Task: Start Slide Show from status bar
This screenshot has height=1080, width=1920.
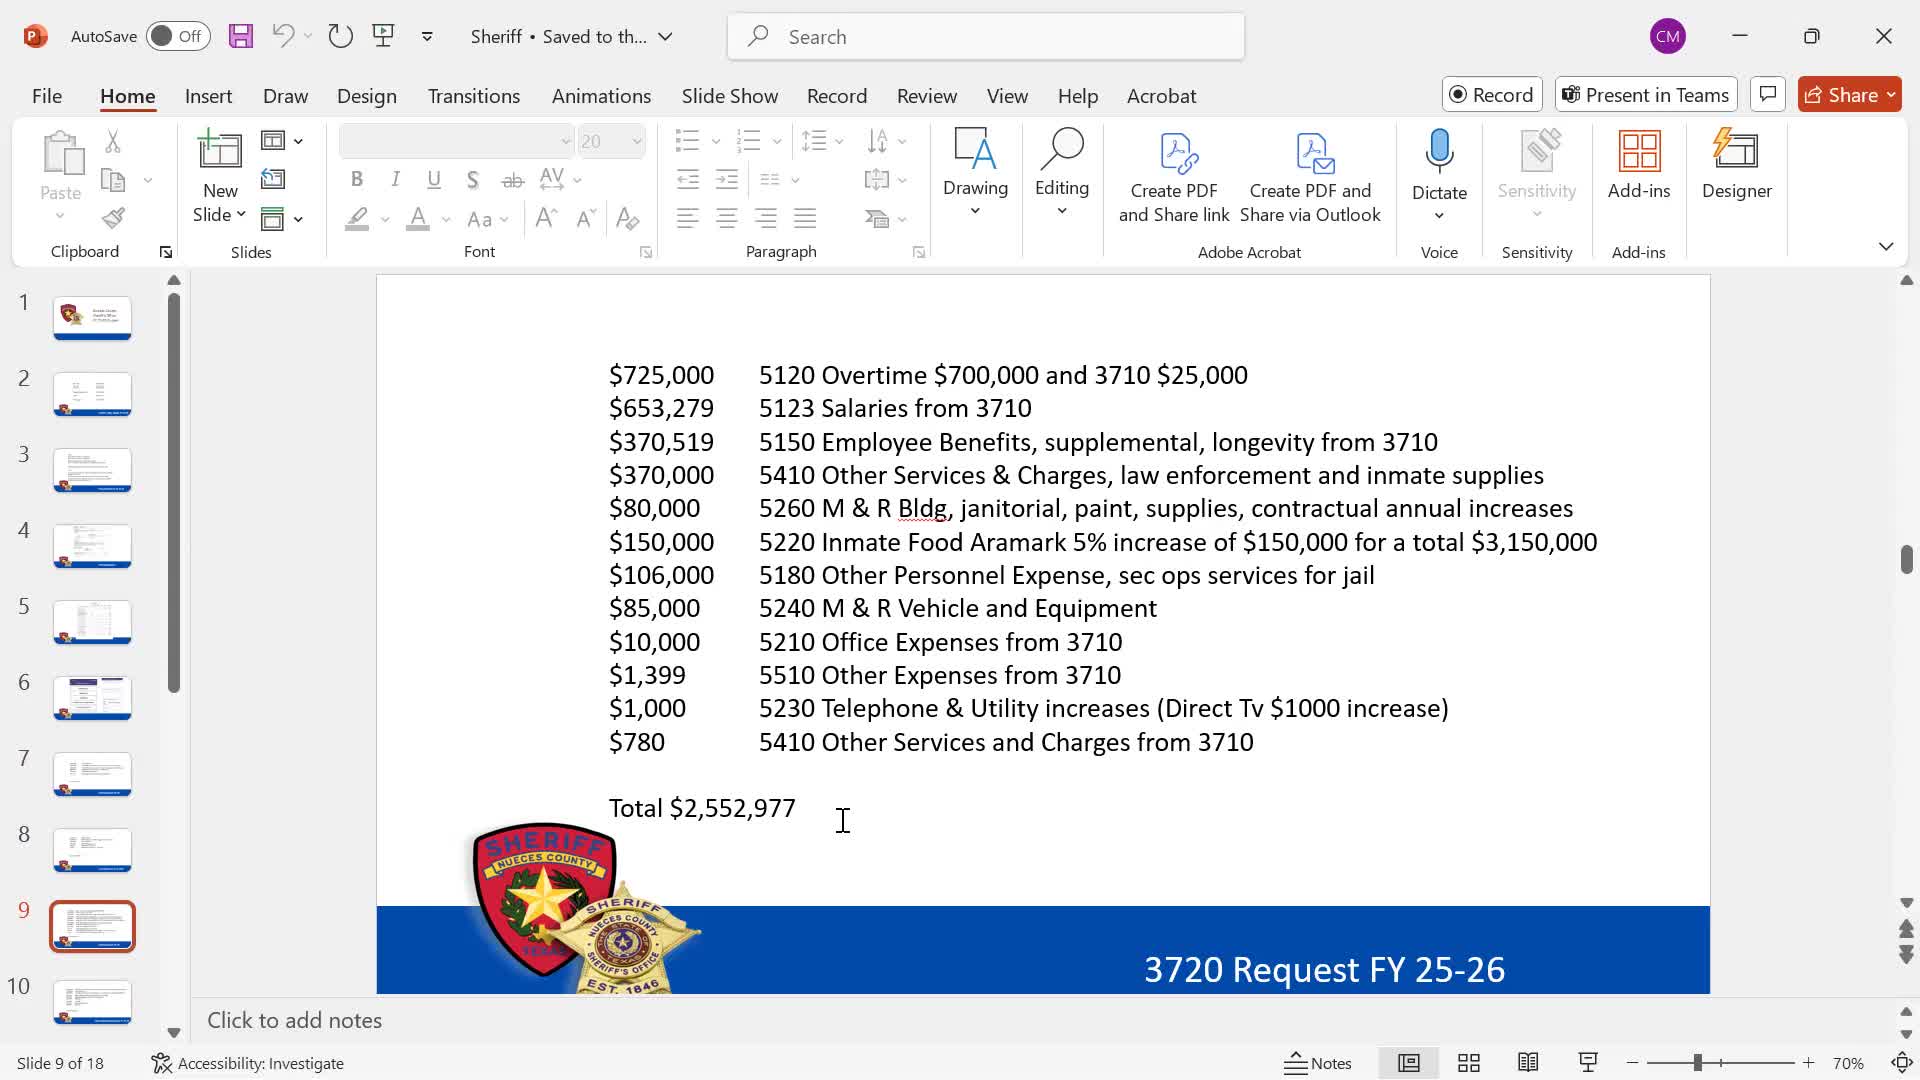Action: [1588, 1063]
